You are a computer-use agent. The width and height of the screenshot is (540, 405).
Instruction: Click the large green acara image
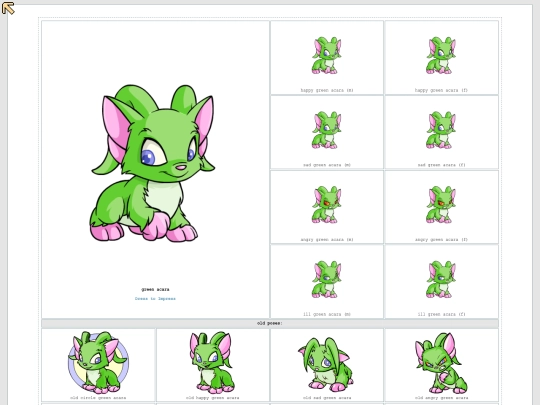(x=152, y=163)
